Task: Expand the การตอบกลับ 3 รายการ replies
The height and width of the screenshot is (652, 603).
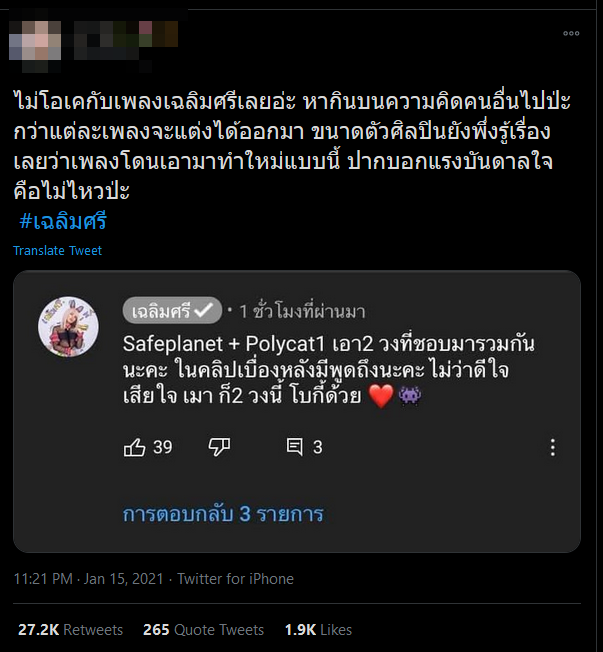Action: [x=222, y=514]
